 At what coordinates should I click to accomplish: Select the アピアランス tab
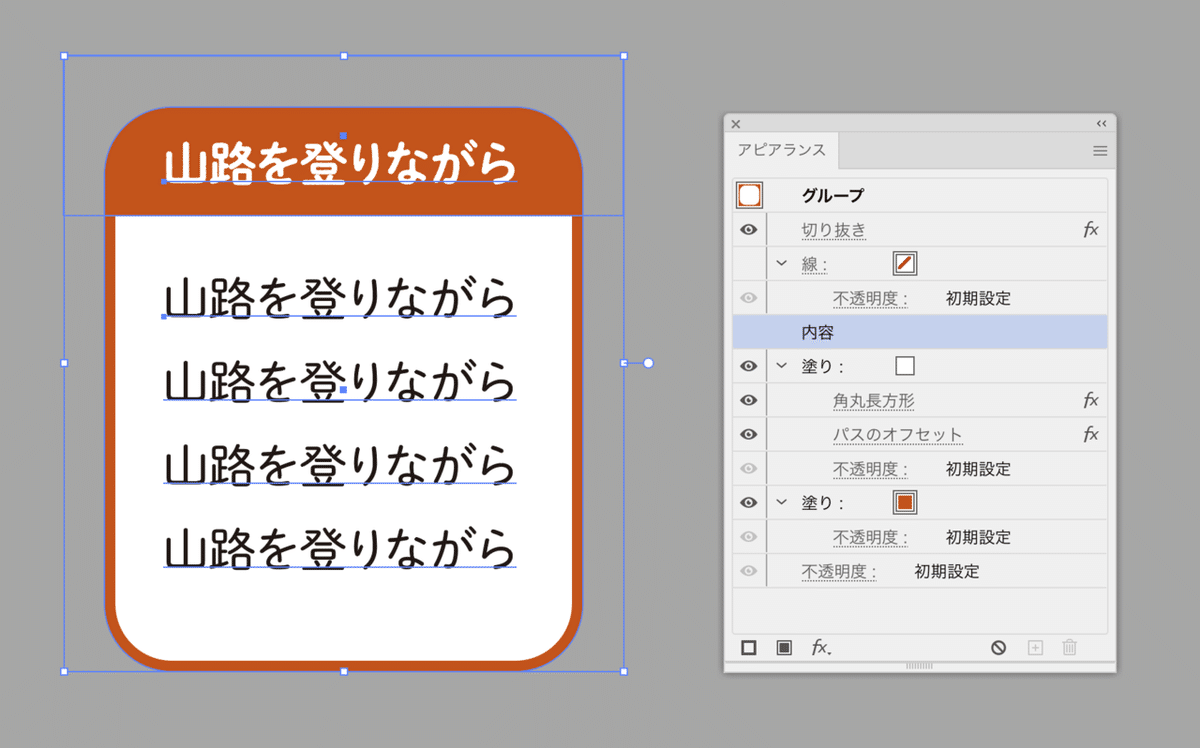click(782, 150)
